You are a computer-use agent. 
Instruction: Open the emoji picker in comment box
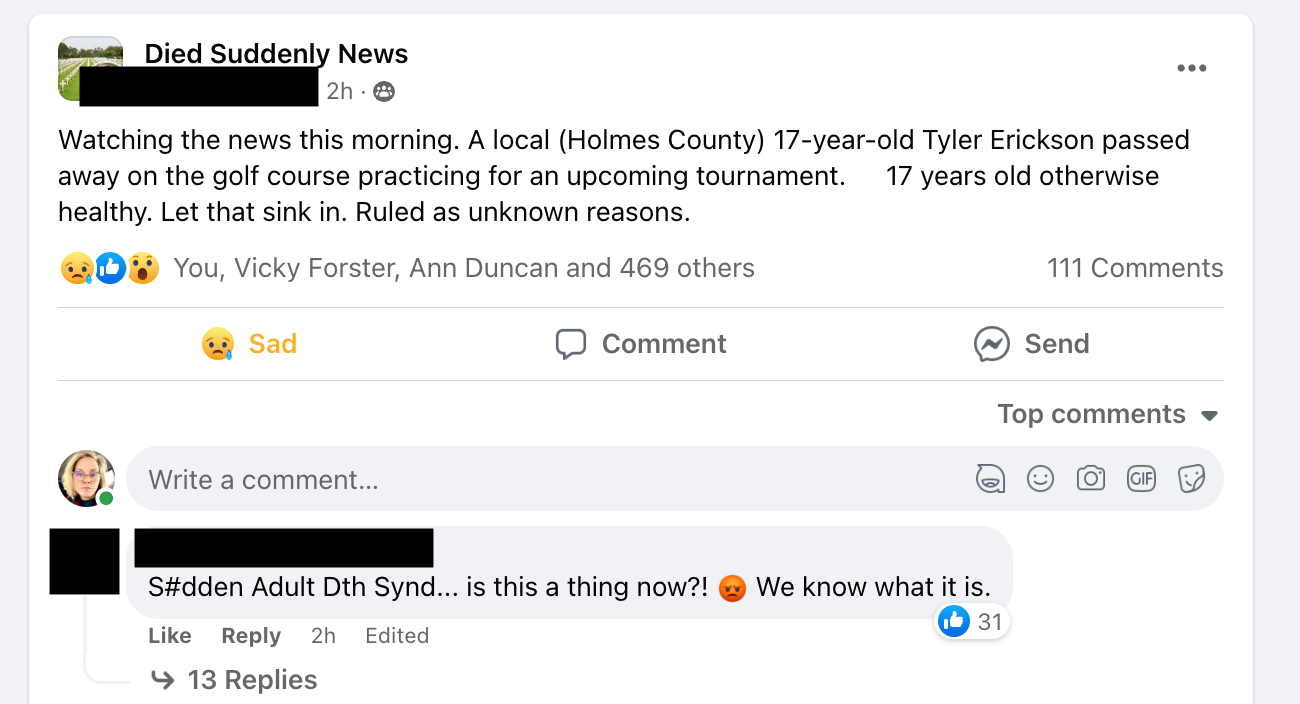[1040, 479]
